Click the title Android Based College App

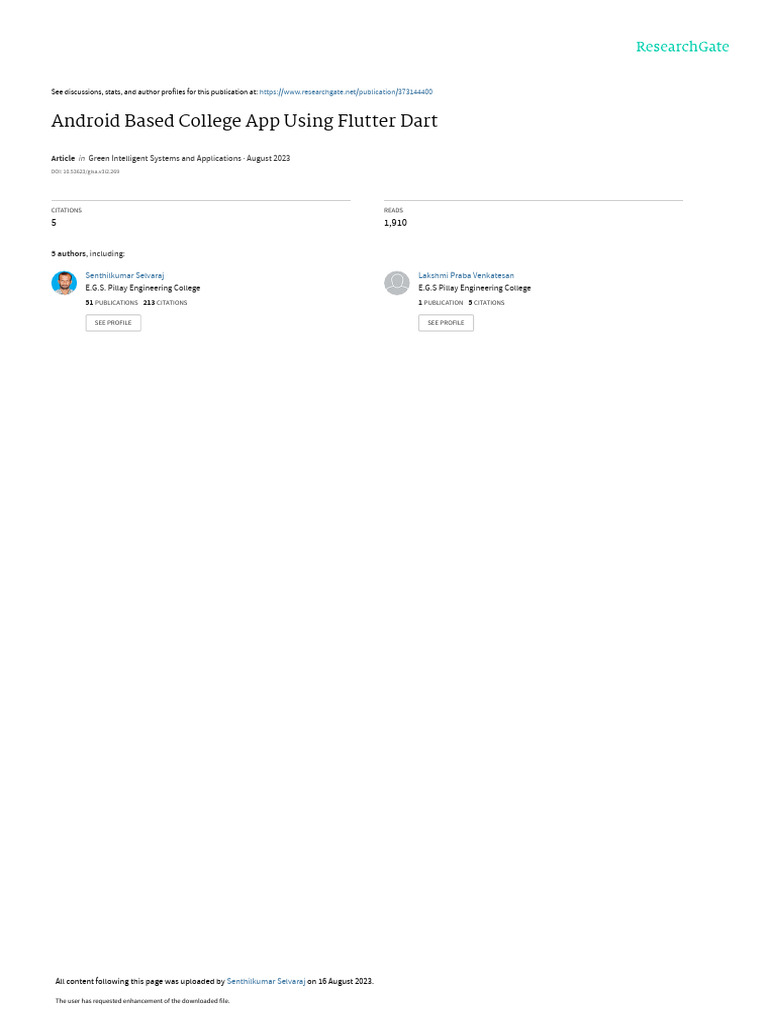pos(244,121)
